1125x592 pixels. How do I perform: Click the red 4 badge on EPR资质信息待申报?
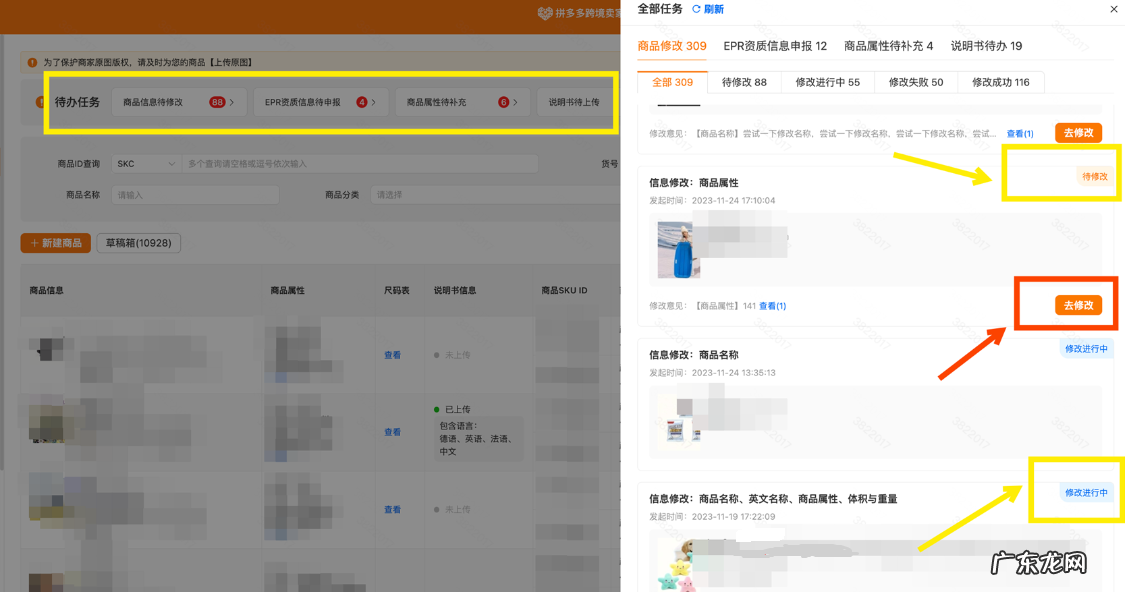(361, 102)
